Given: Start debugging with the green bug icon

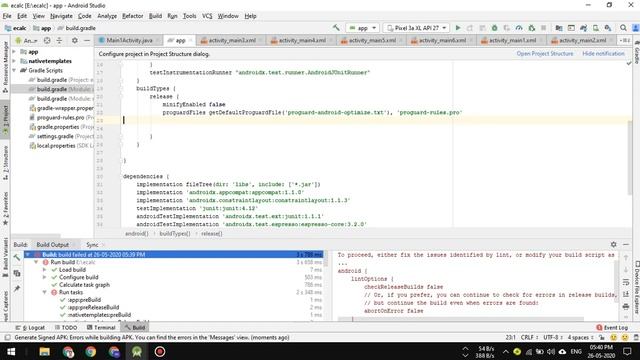Looking at the screenshot, I should (x=494, y=28).
